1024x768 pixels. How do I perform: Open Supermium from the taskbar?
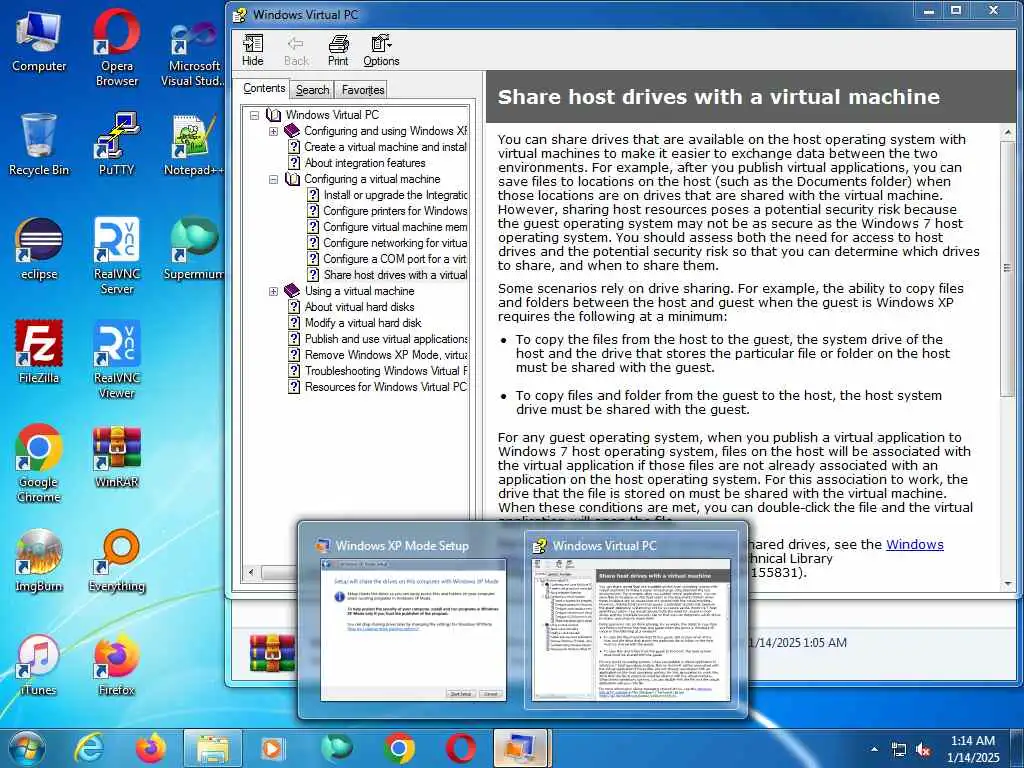point(337,748)
